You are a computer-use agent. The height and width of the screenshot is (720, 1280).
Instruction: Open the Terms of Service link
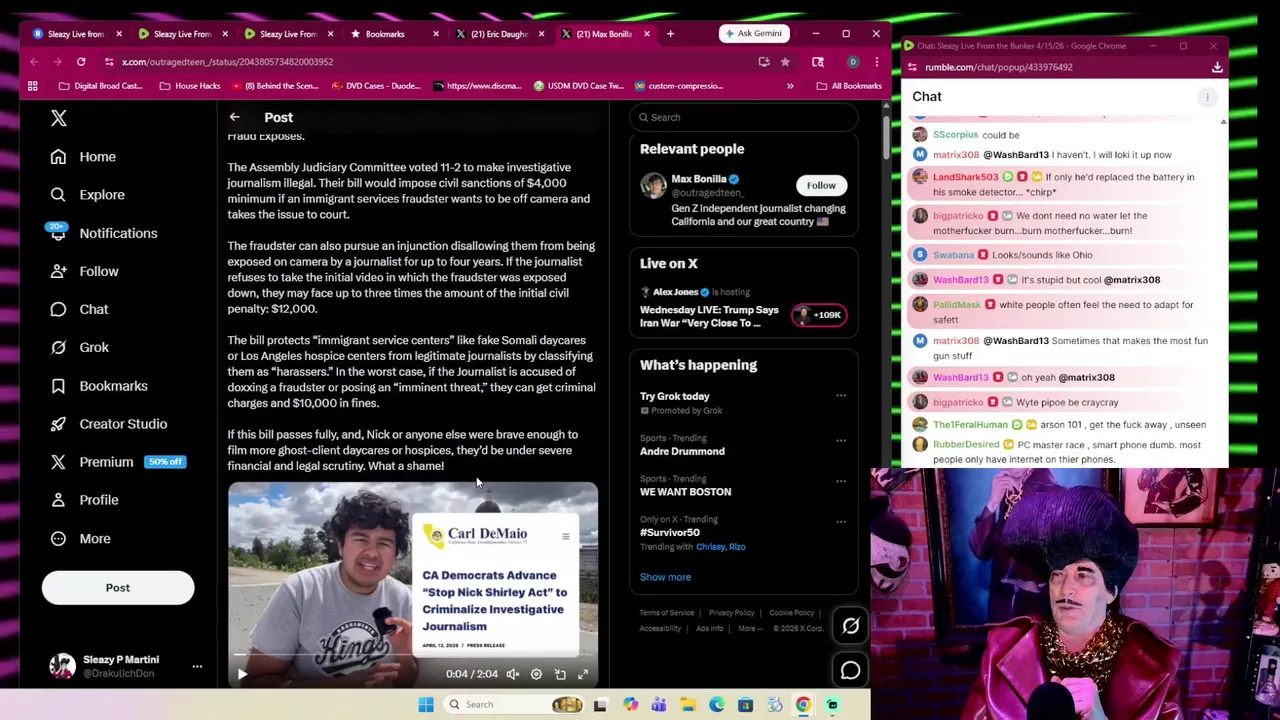667,613
